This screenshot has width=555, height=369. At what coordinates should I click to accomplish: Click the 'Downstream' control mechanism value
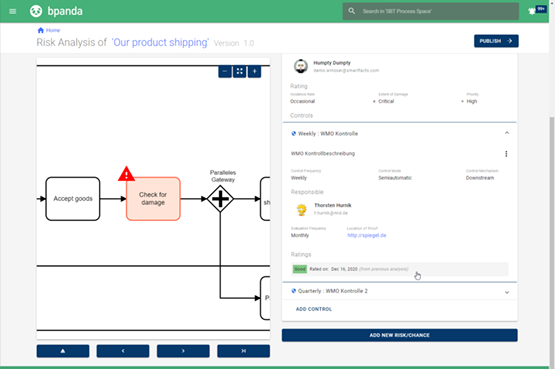coord(480,178)
